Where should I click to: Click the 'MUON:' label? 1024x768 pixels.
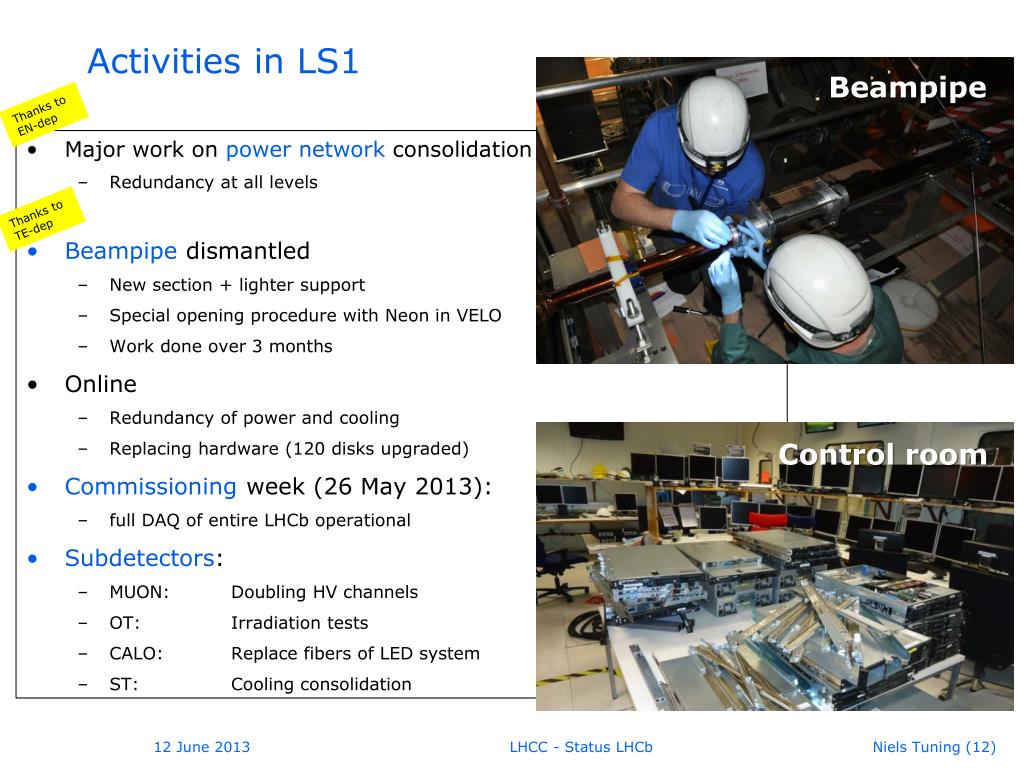coord(139,592)
